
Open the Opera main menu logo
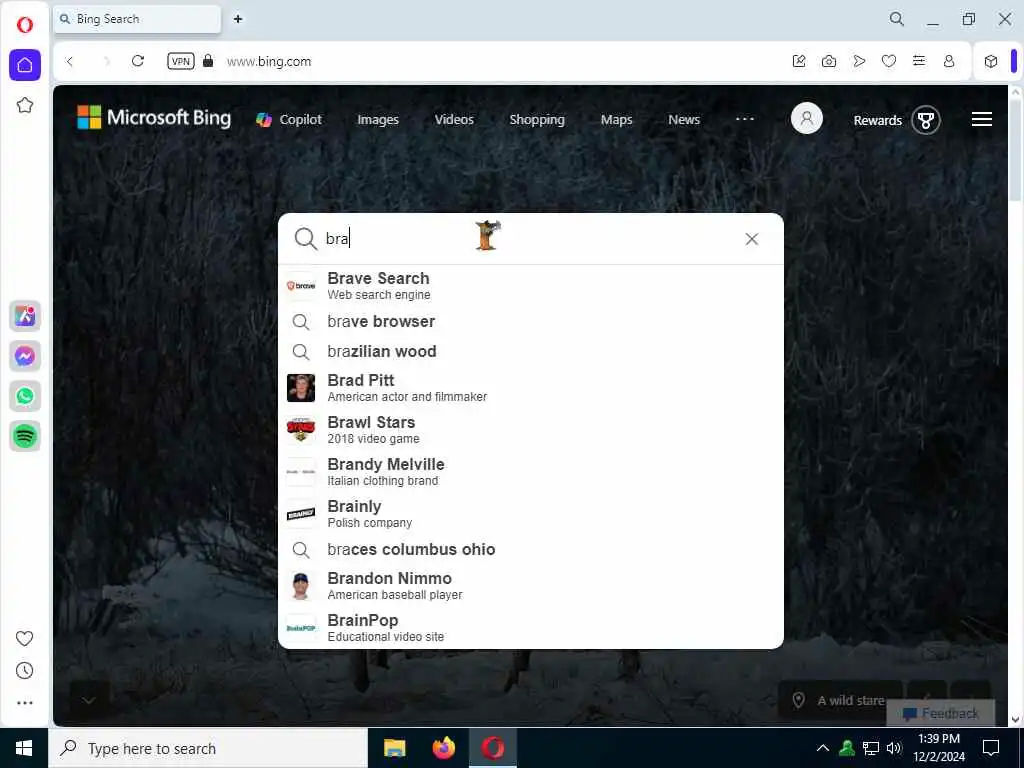click(25, 25)
